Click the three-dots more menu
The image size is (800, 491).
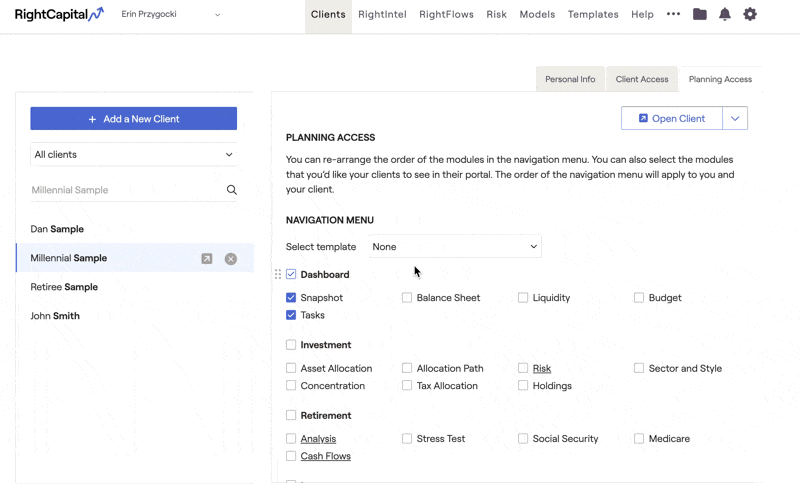[x=673, y=14]
